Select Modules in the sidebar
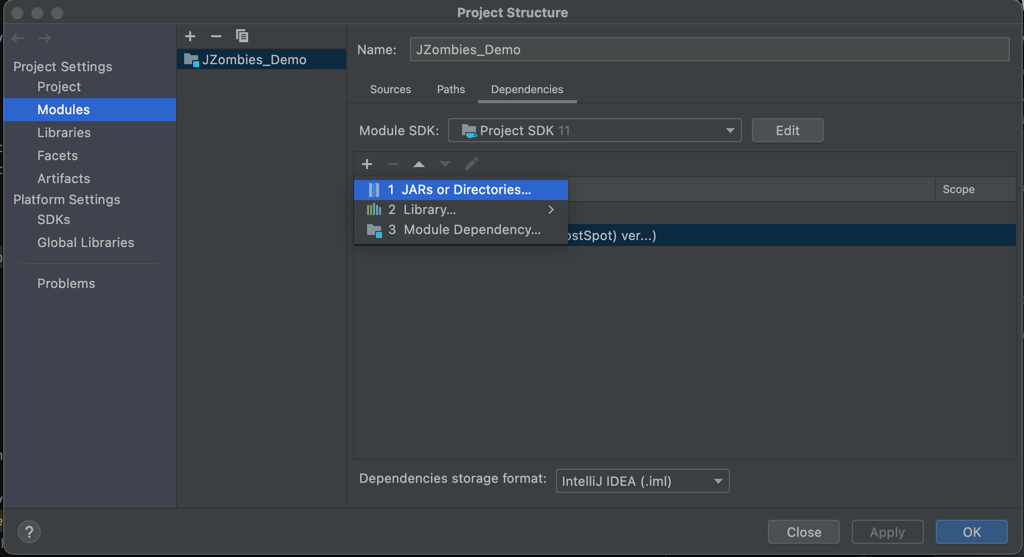The image size is (1024, 557). pos(89,110)
